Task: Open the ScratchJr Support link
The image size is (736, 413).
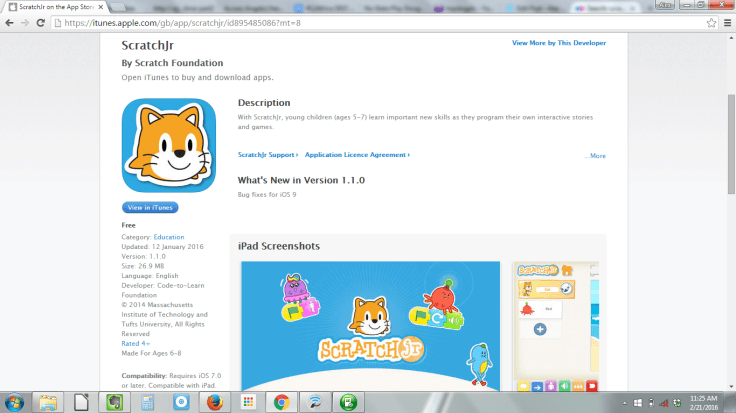Action: pyautogui.click(x=268, y=155)
